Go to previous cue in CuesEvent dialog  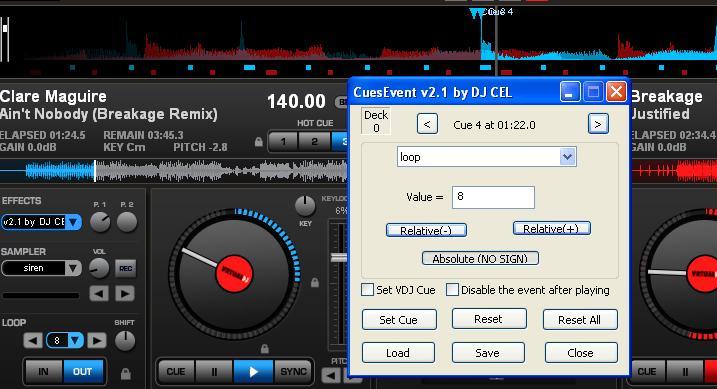coord(427,124)
